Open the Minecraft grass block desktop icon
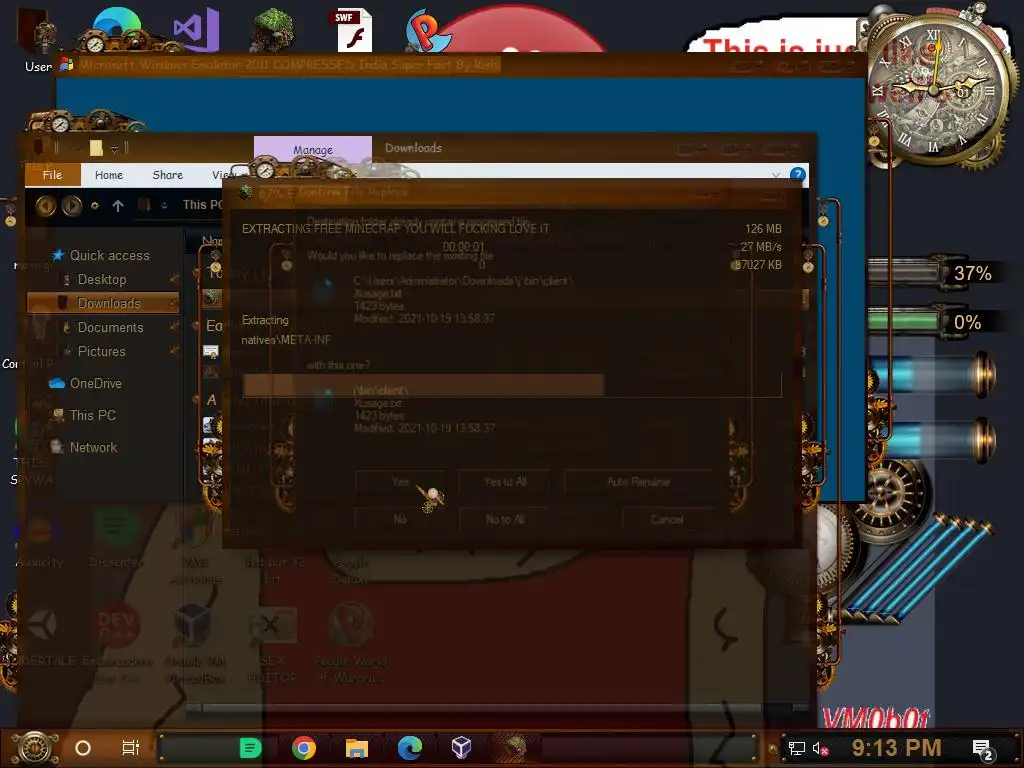Viewport: 1024px width, 768px height. pos(274,30)
